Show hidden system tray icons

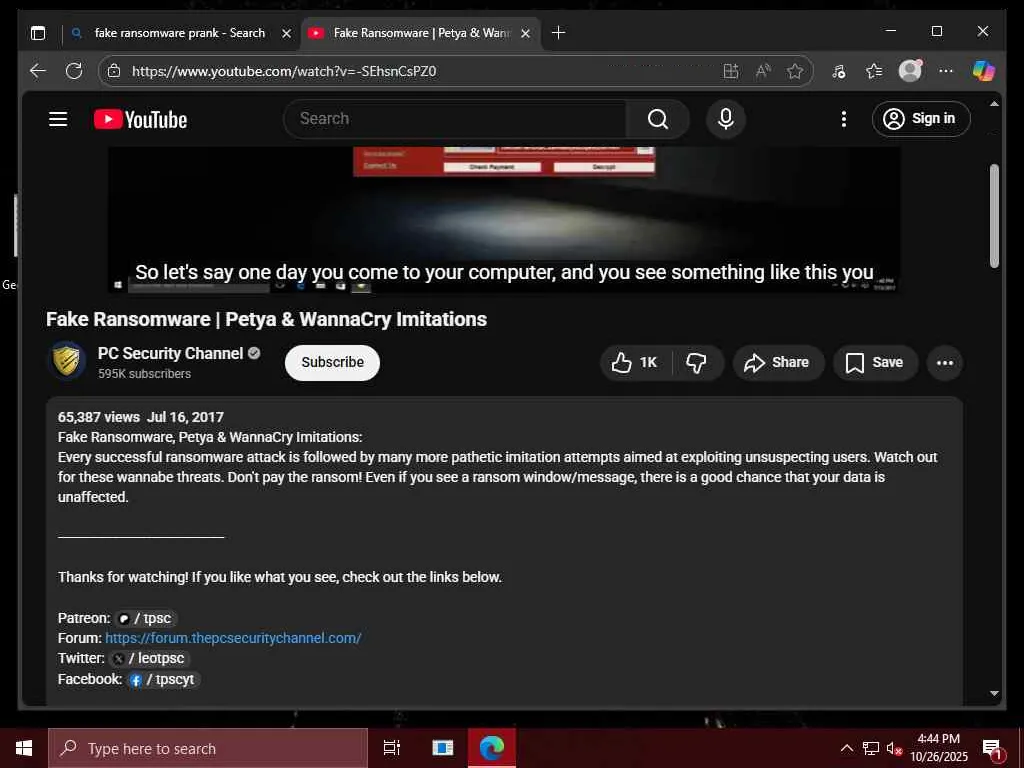tap(846, 748)
